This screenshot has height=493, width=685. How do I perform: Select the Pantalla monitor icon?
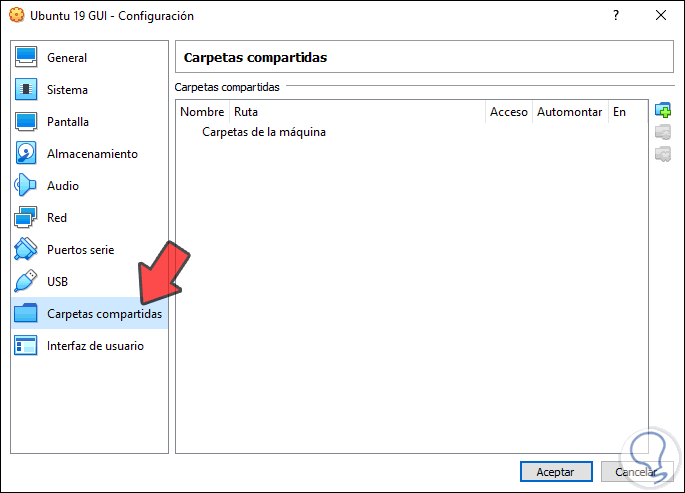(26, 122)
